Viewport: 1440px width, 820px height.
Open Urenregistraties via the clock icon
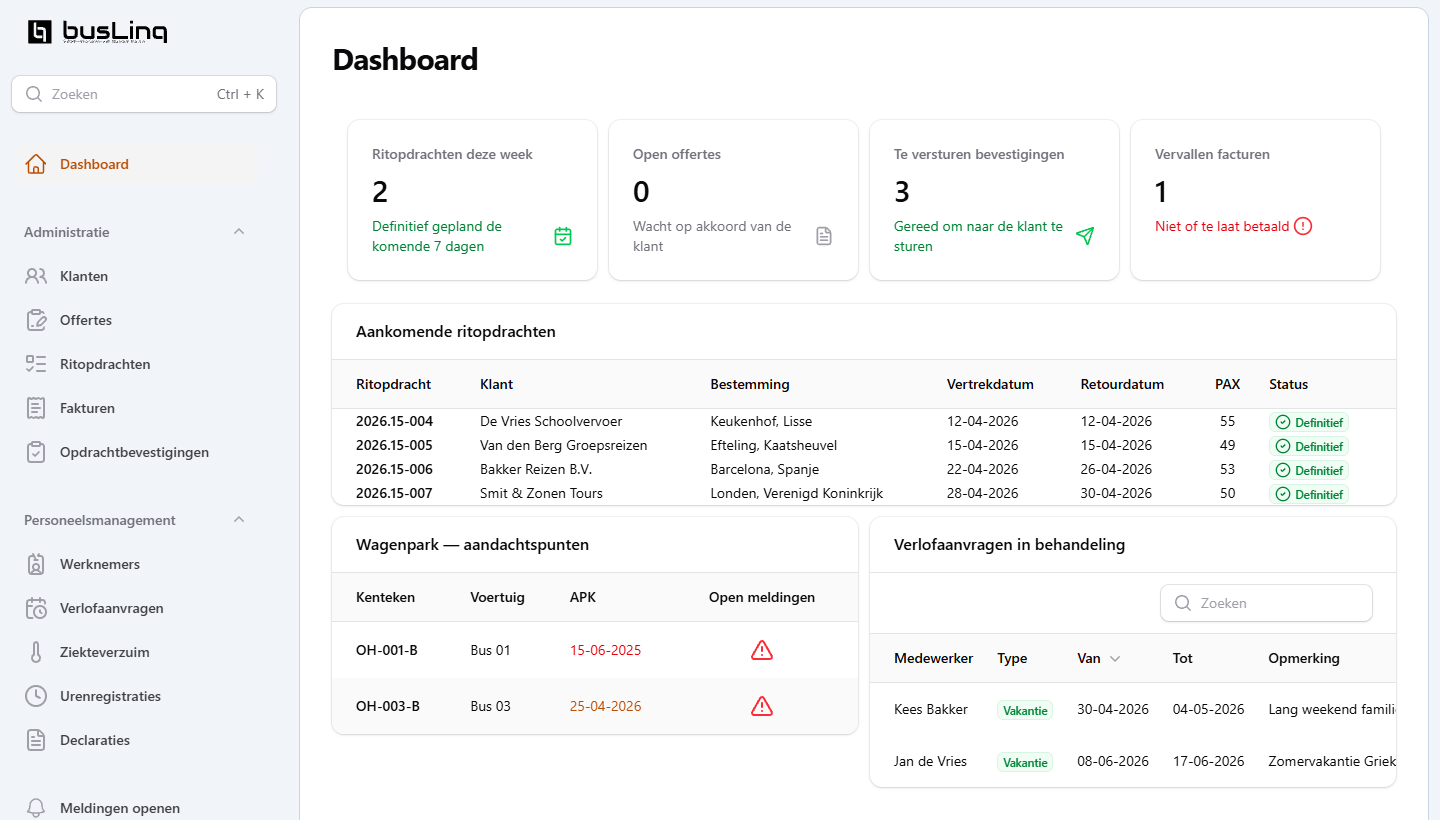click(x=35, y=696)
